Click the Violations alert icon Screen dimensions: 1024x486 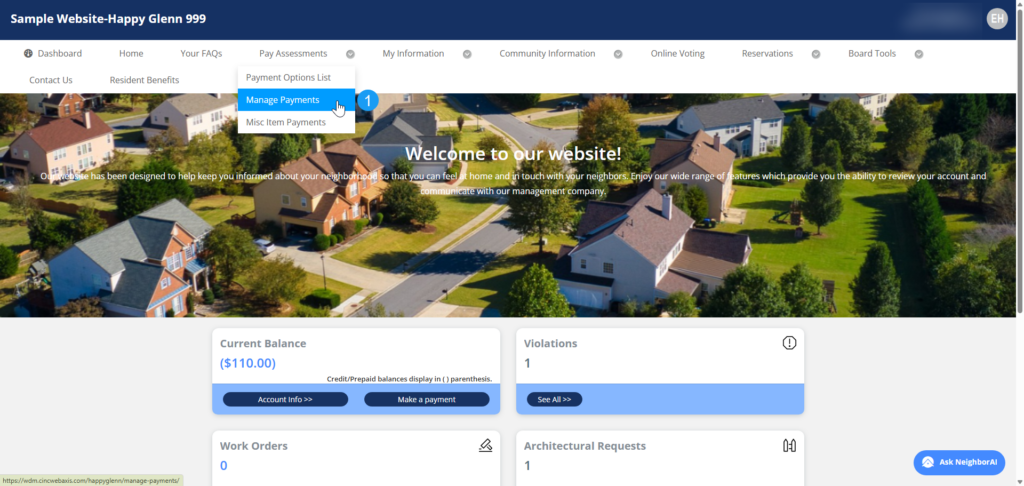789,343
